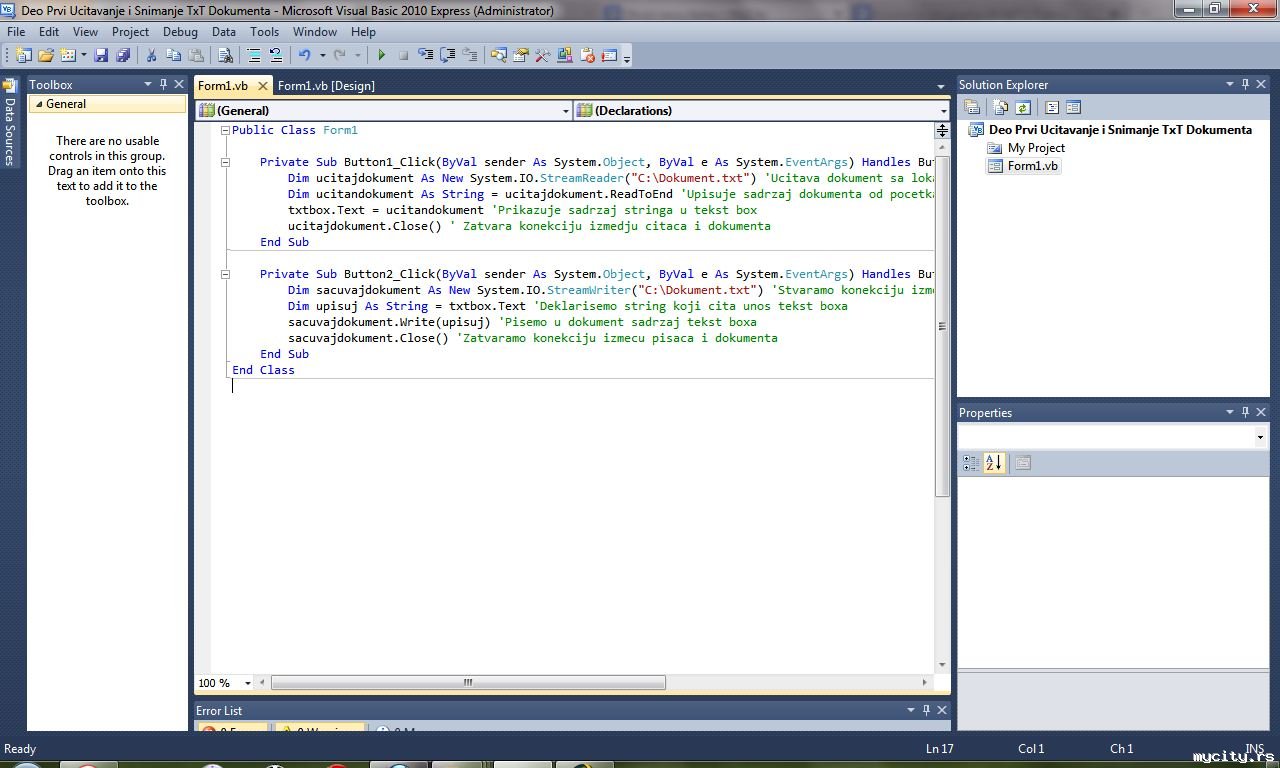Image resolution: width=1280 pixels, height=768 pixels.
Task: Collapse the Button1_Click sub code region
Action: (225, 162)
